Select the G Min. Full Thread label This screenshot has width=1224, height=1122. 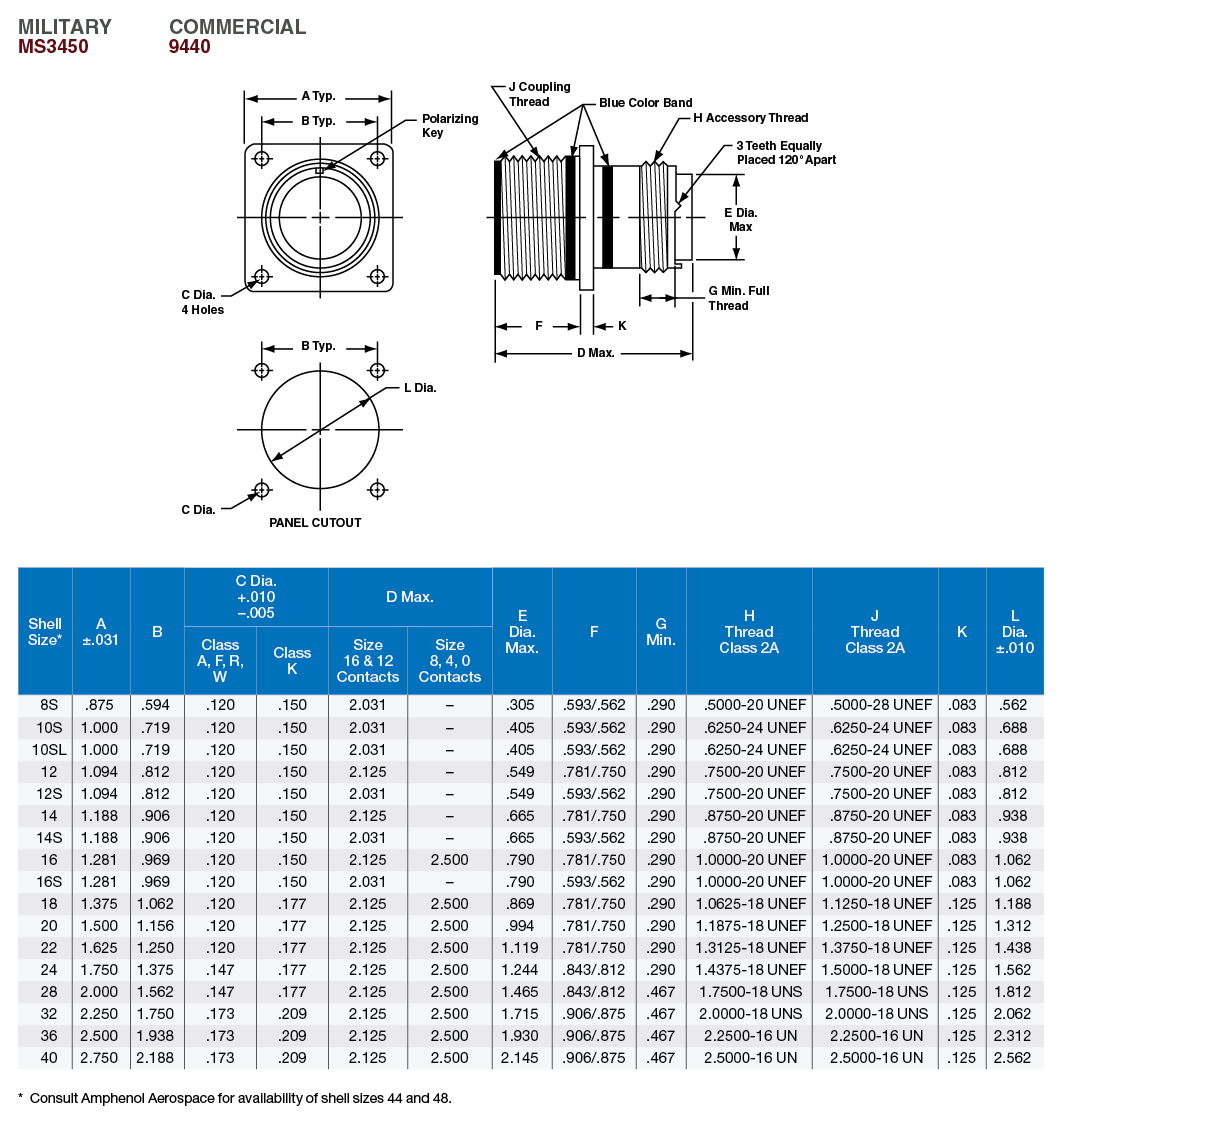tap(738, 298)
